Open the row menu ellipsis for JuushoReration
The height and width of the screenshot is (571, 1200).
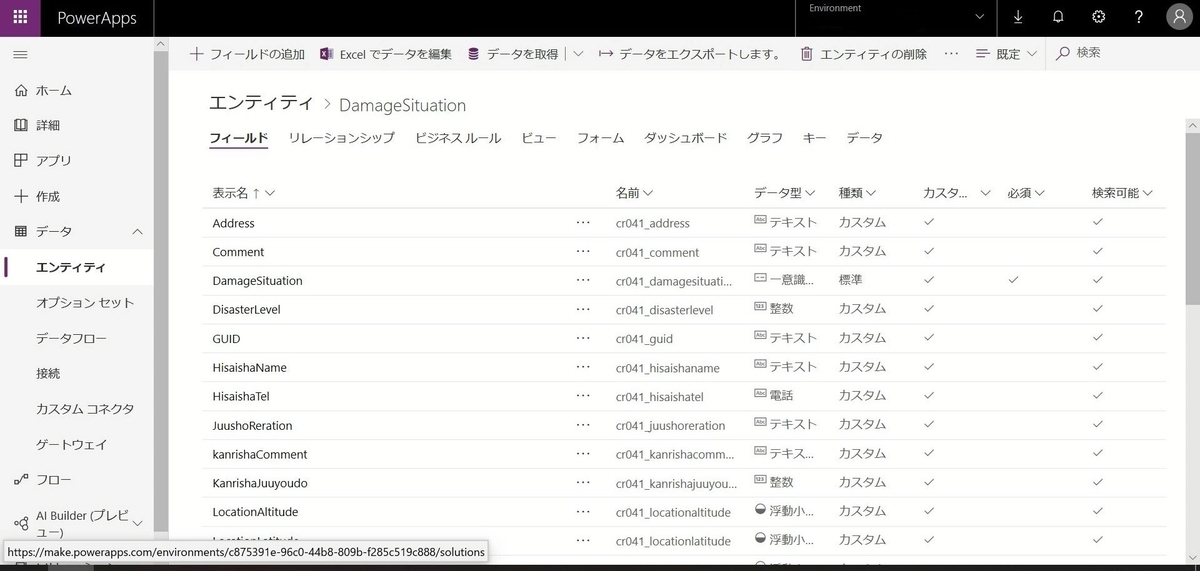(x=583, y=425)
